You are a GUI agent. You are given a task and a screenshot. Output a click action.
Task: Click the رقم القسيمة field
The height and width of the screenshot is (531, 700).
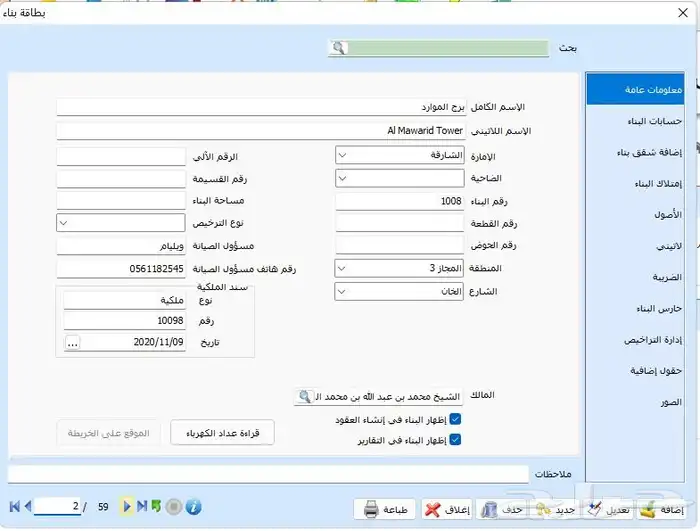pos(121,179)
